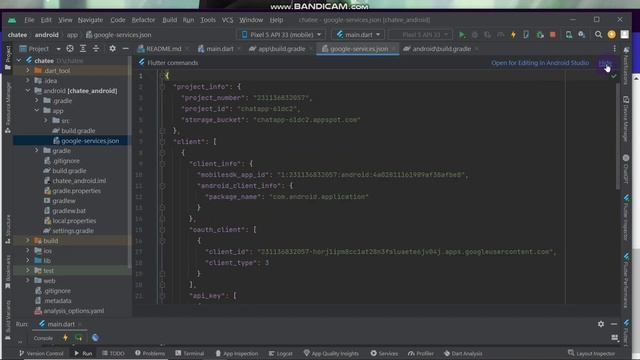Expand the .dart_tool folder
The width and height of the screenshot is (640, 360).
[x=28, y=70]
